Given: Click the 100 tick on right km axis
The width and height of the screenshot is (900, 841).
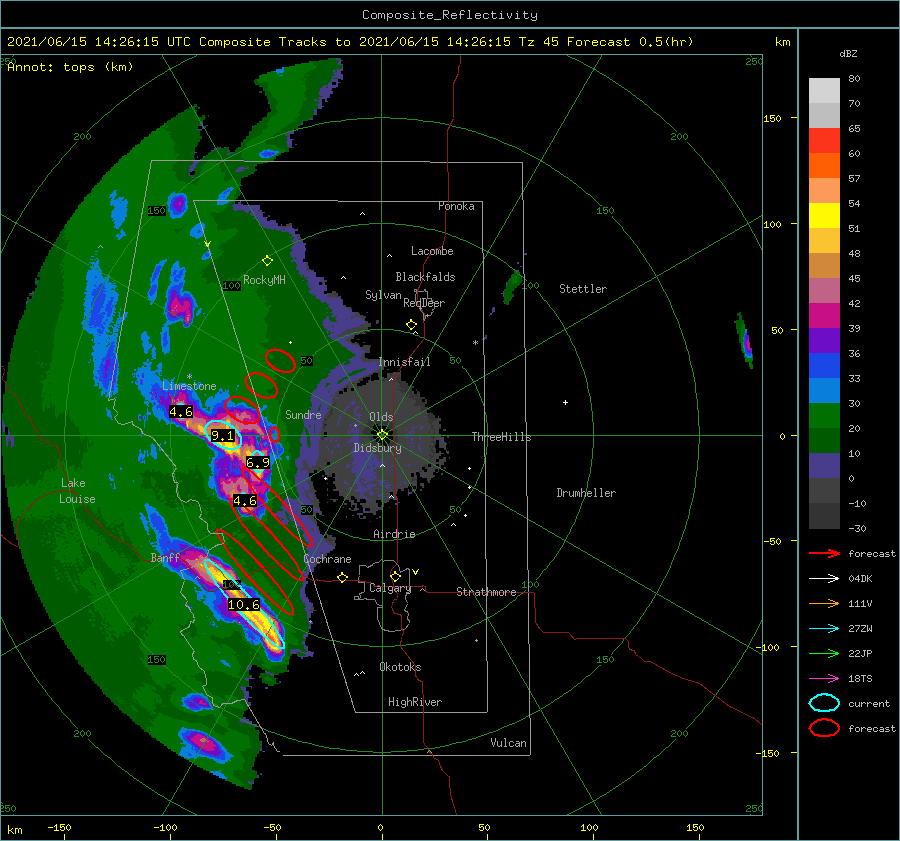Looking at the screenshot, I should pyautogui.click(x=773, y=224).
